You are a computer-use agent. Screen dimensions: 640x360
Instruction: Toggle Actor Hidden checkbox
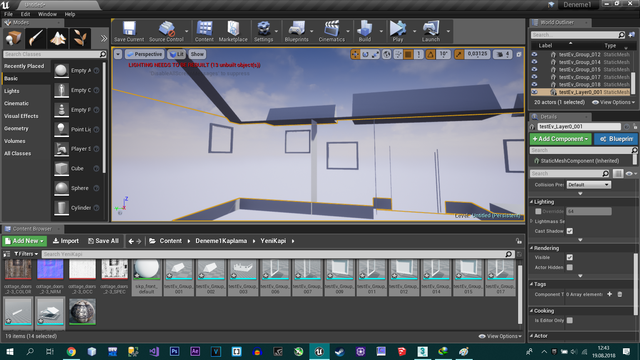[570, 267]
